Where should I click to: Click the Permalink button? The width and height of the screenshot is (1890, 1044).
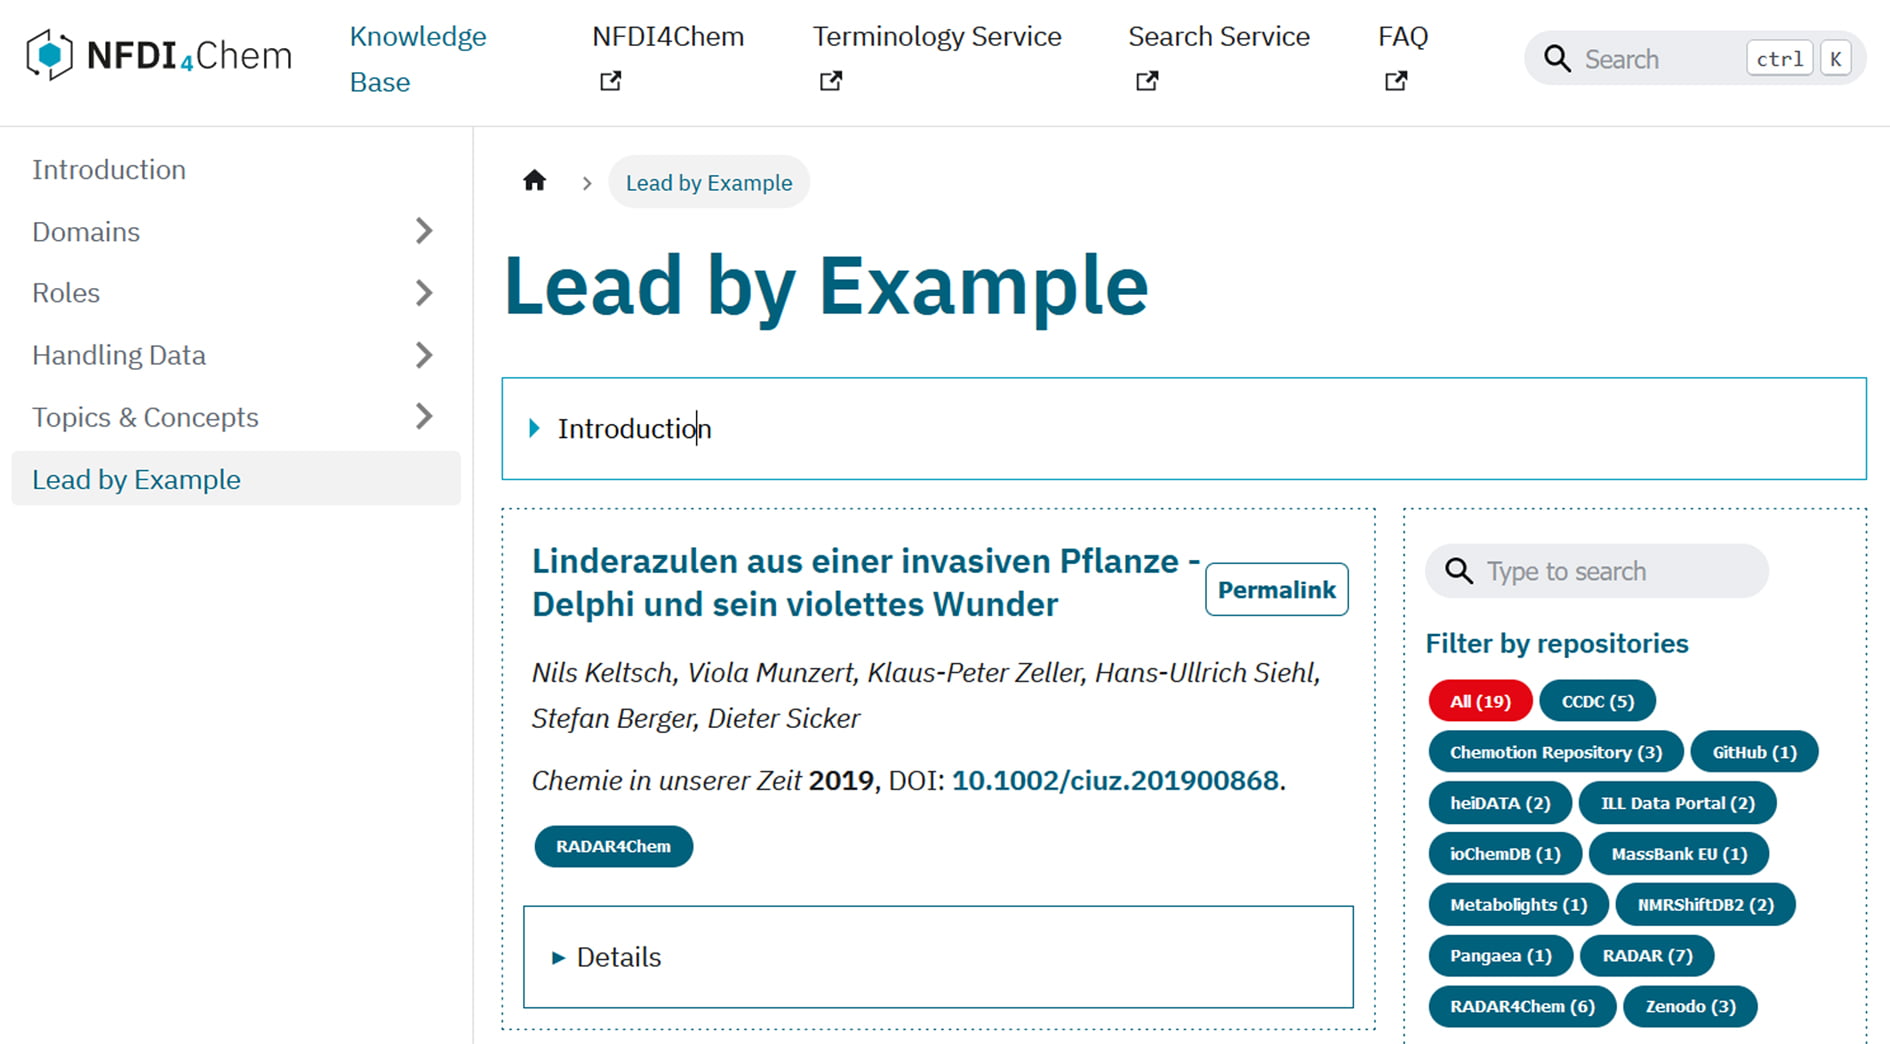click(1276, 589)
